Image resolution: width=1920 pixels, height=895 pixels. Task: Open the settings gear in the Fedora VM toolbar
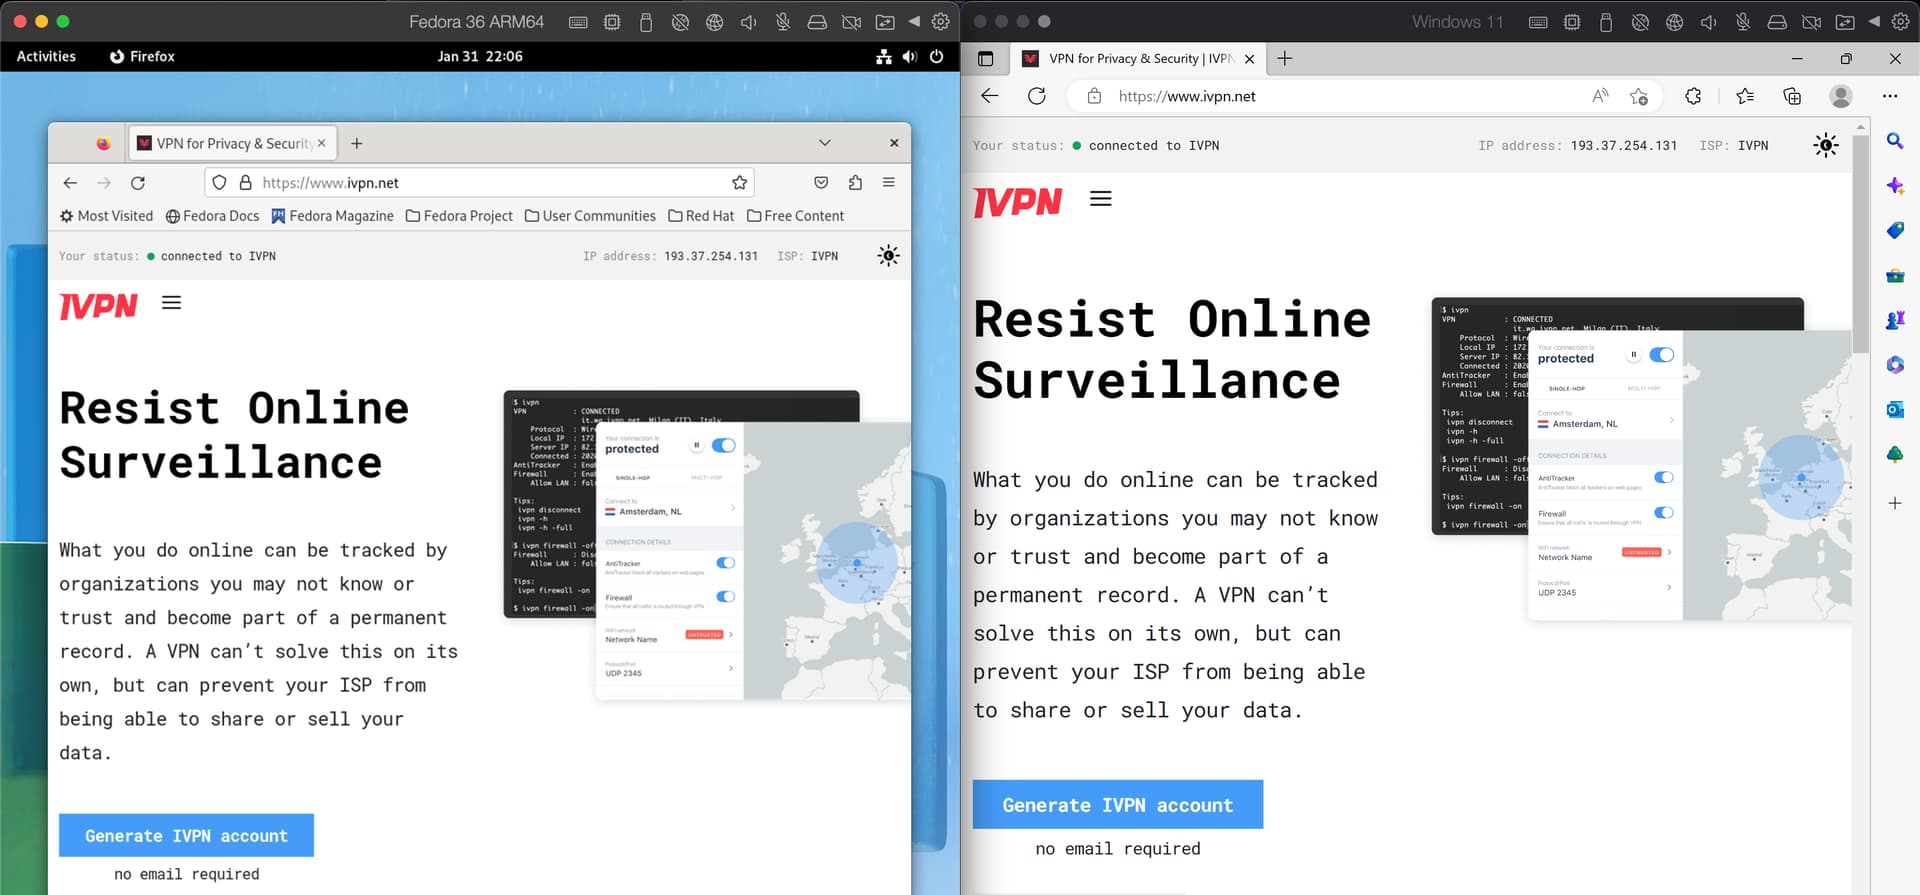click(941, 22)
